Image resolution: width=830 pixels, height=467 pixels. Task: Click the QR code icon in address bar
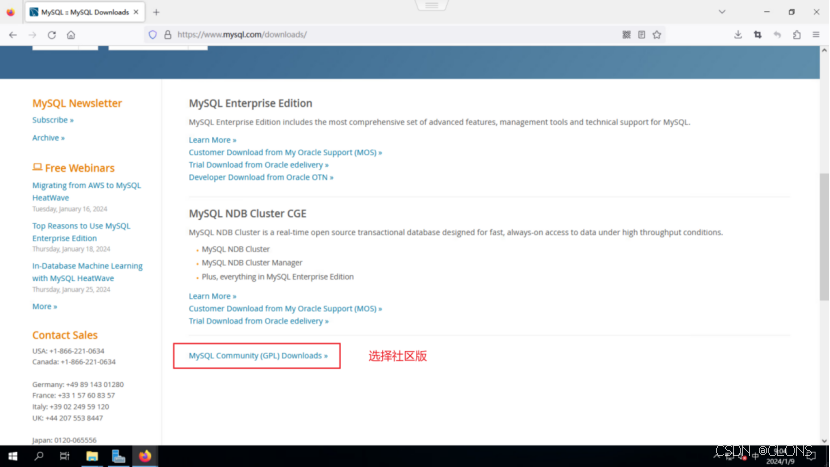tap(626, 35)
